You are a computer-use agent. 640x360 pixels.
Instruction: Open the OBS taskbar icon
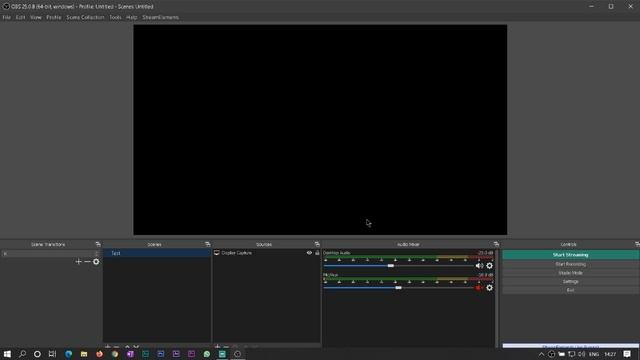(237, 354)
